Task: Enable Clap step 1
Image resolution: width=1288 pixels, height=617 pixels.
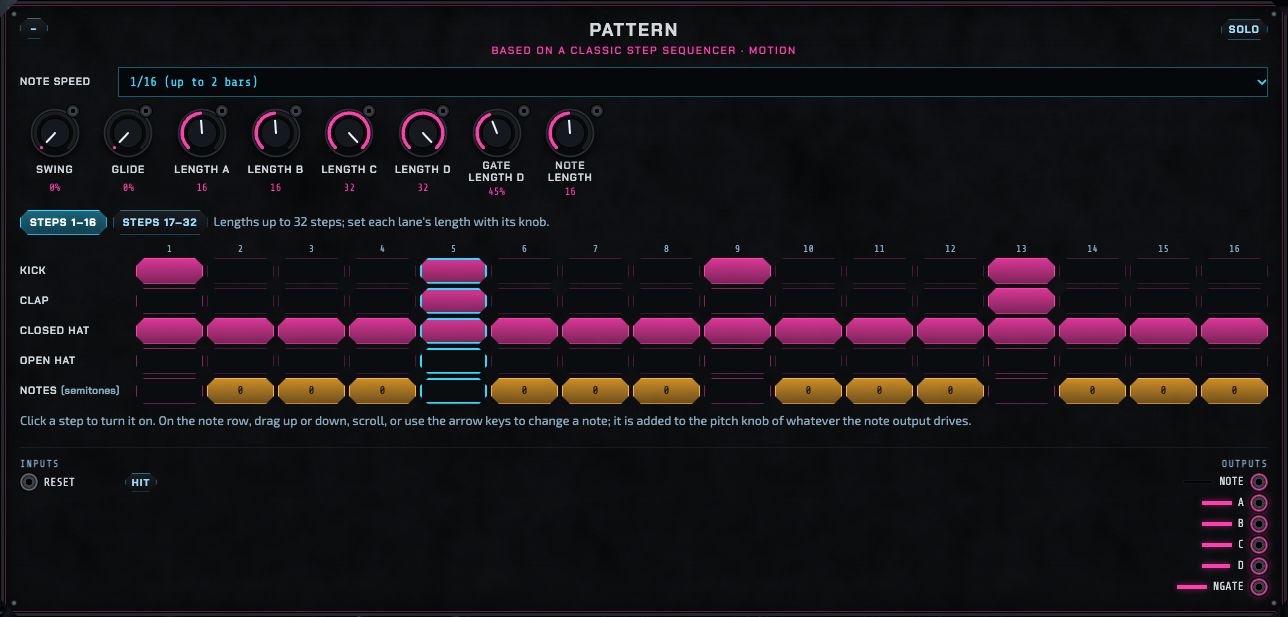Action: click(170, 300)
